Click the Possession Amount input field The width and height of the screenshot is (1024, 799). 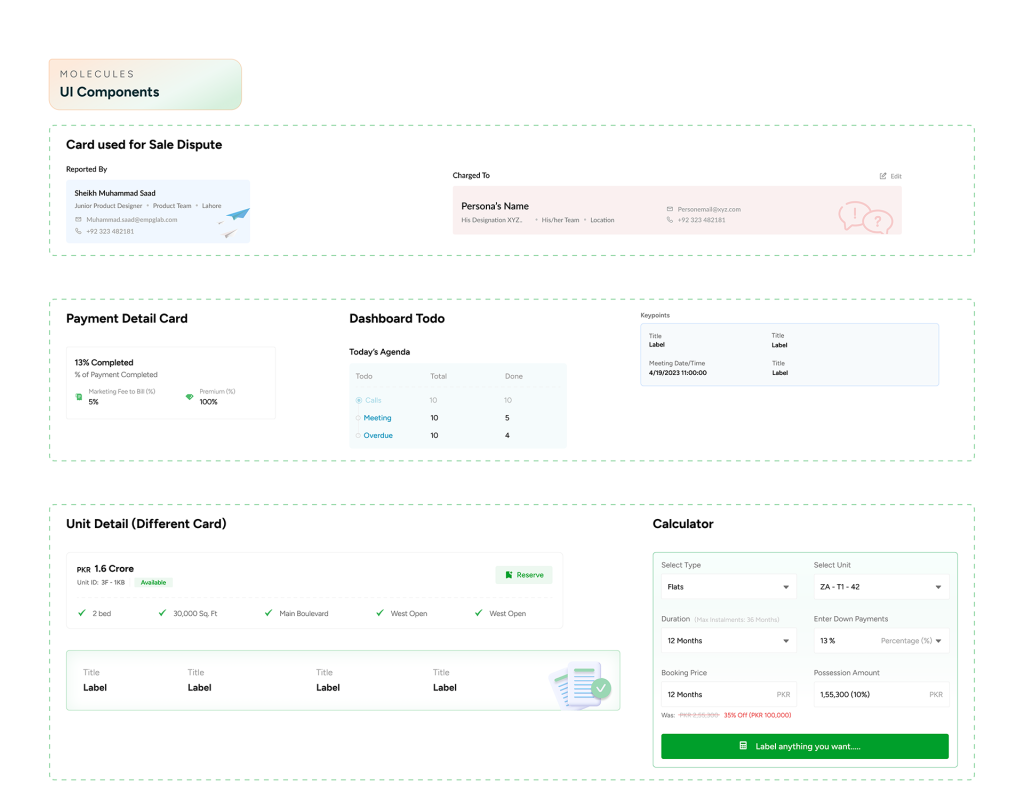pos(870,694)
